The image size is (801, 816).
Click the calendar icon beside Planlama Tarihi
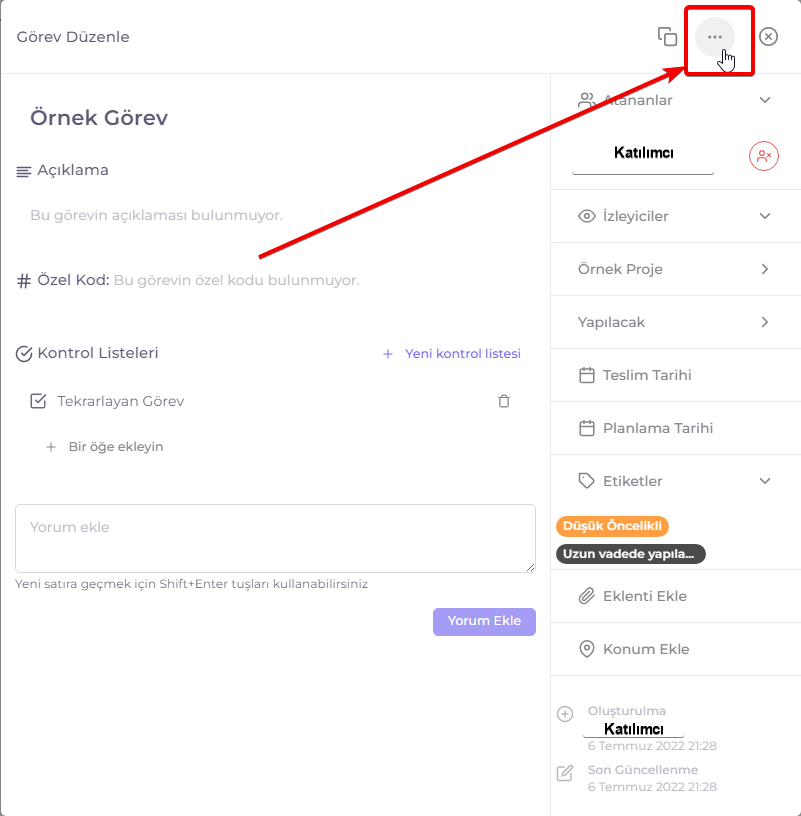(587, 428)
